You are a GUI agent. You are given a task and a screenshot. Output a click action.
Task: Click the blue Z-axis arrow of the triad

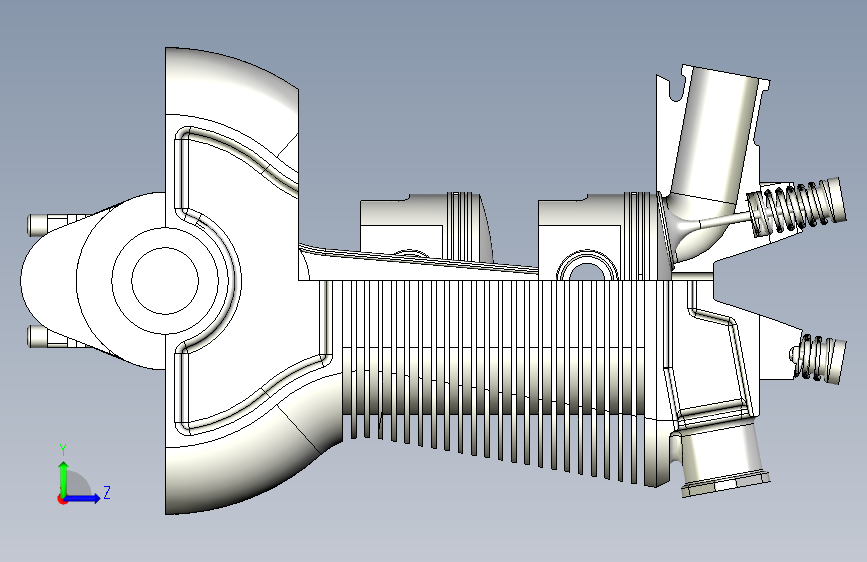(x=83, y=498)
